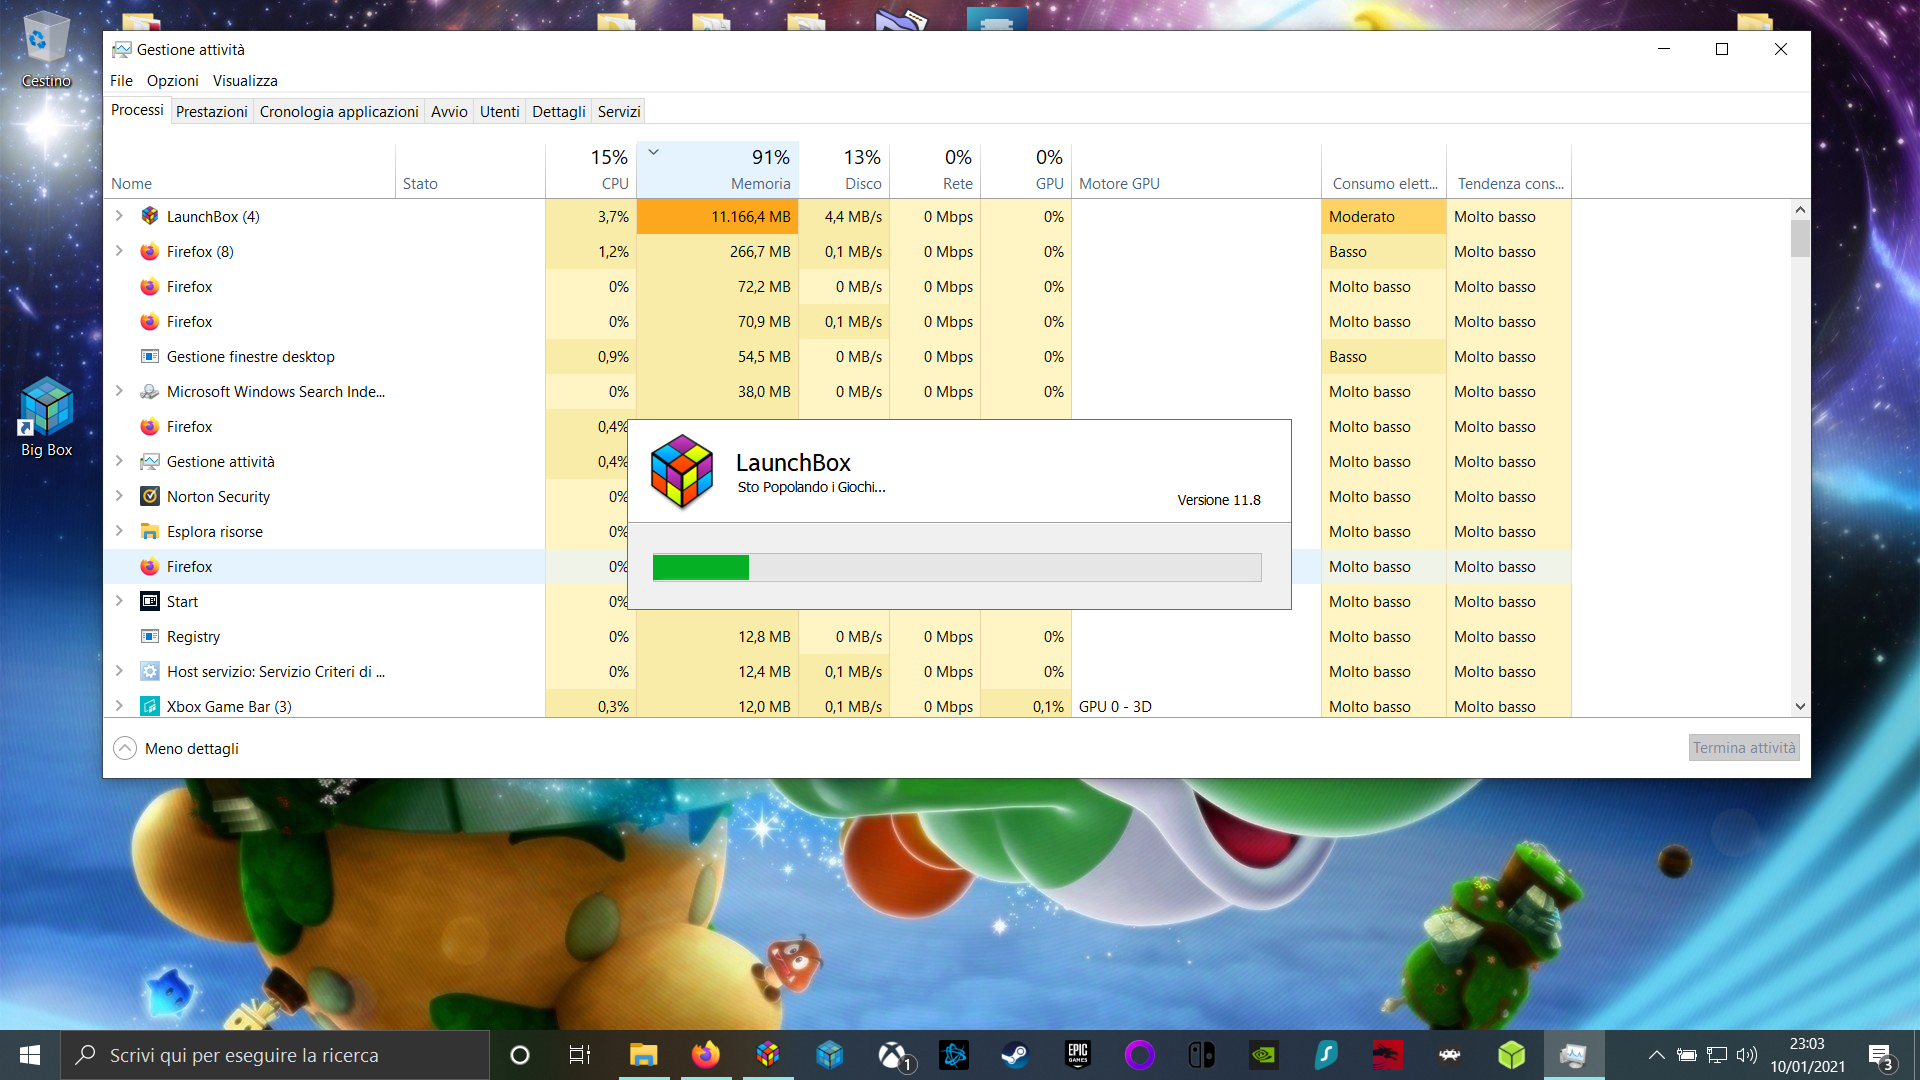The height and width of the screenshot is (1080, 1920).
Task: Sort by Consumo elettrico column
Action: pos(1384,170)
